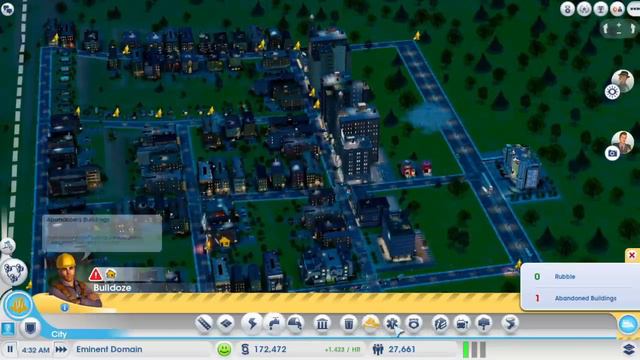640x360 pixels.
Task: Click the 4:32 AM clock
Action: 36,350
